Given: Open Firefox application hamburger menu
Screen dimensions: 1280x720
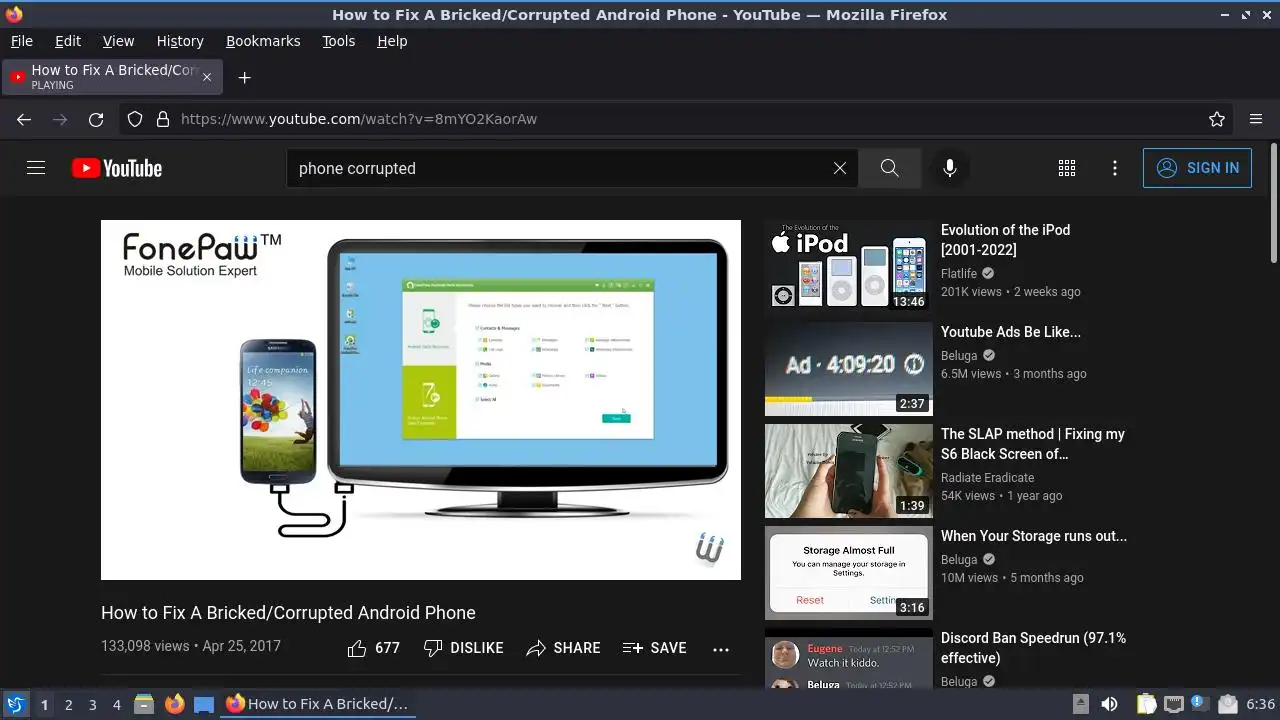Looking at the screenshot, I should click(x=1256, y=119).
